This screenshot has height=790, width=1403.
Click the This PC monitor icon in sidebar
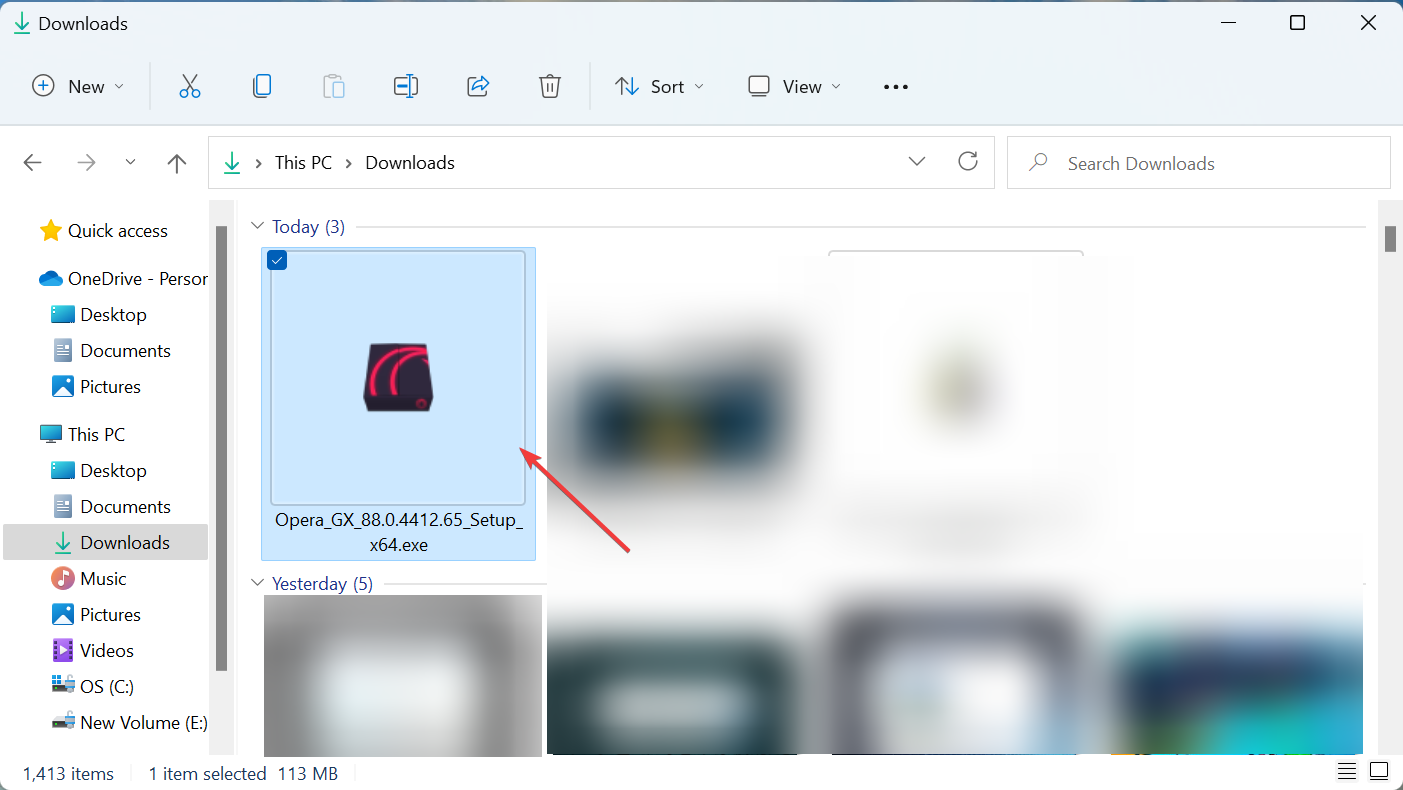coord(50,435)
